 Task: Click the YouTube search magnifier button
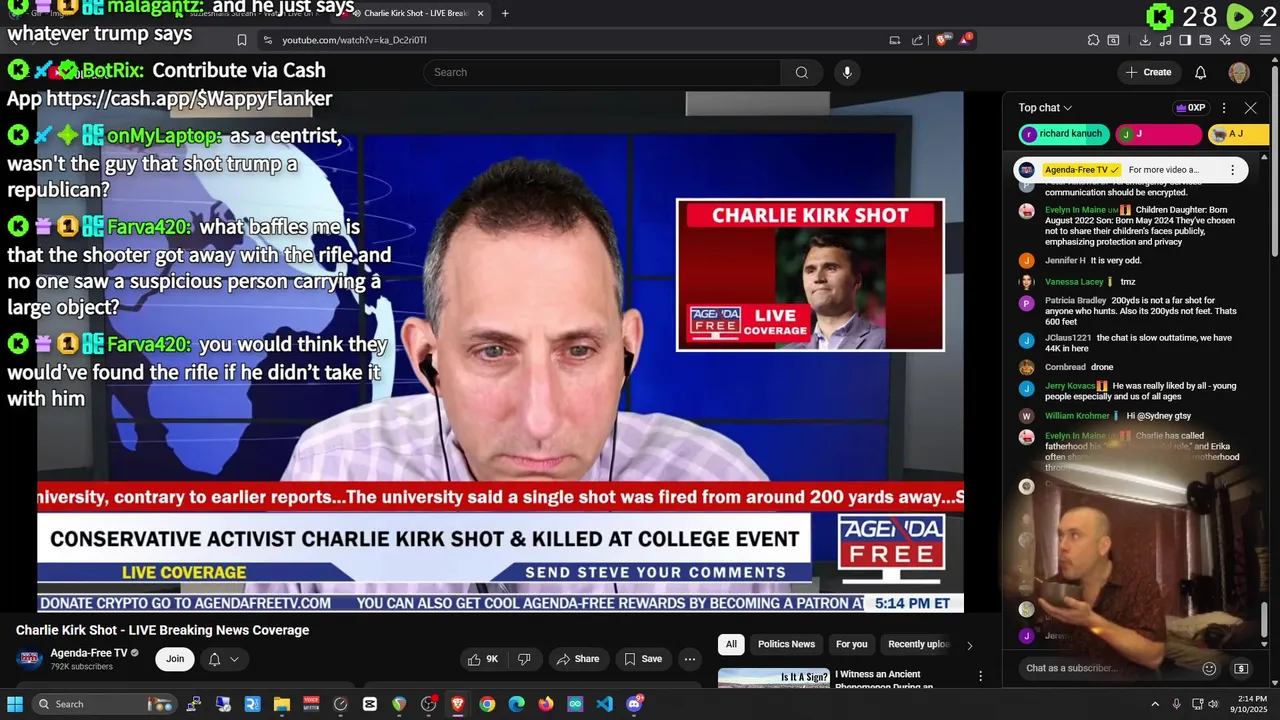[801, 72]
